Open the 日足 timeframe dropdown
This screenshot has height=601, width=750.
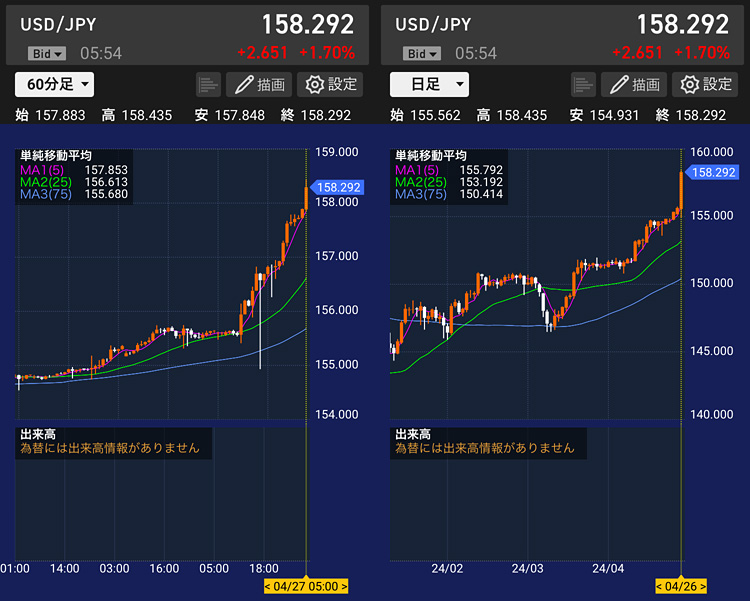coord(430,85)
